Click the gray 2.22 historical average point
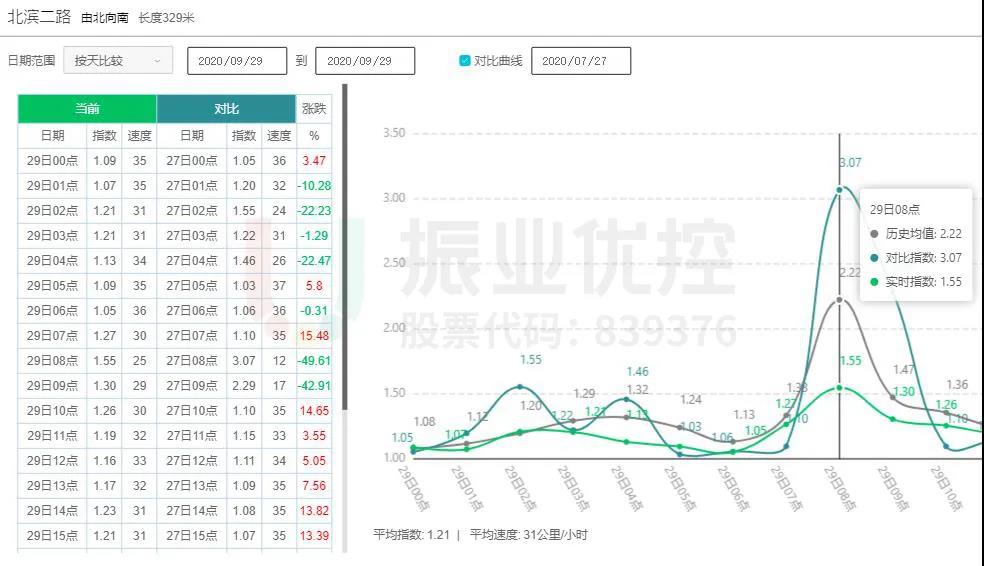The height and width of the screenshot is (566, 984). [x=839, y=299]
